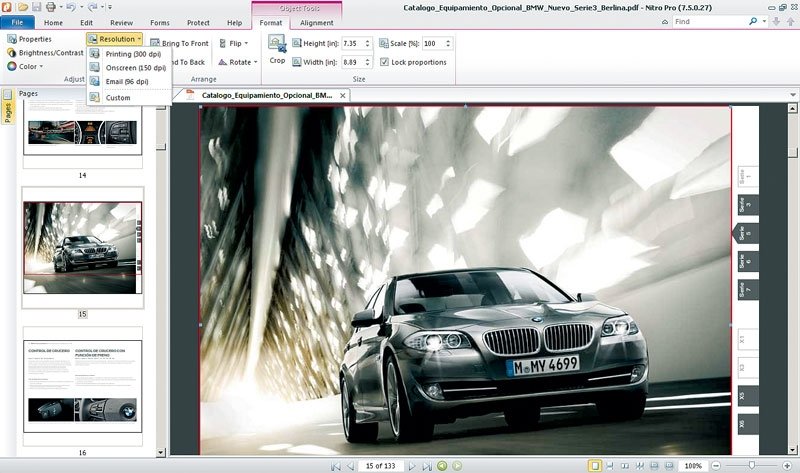Image resolution: width=800 pixels, height=473 pixels.
Task: Click the Redo arrow icon
Action: click(x=92, y=7)
